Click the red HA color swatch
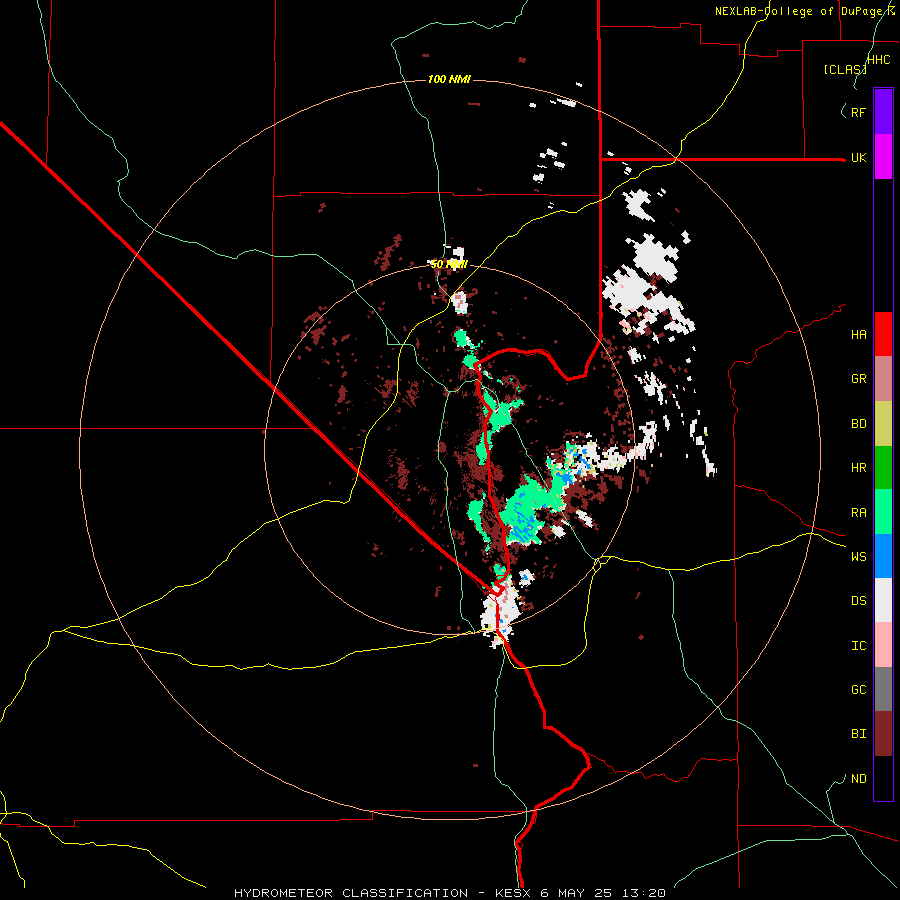This screenshot has height=900, width=900. [883, 334]
